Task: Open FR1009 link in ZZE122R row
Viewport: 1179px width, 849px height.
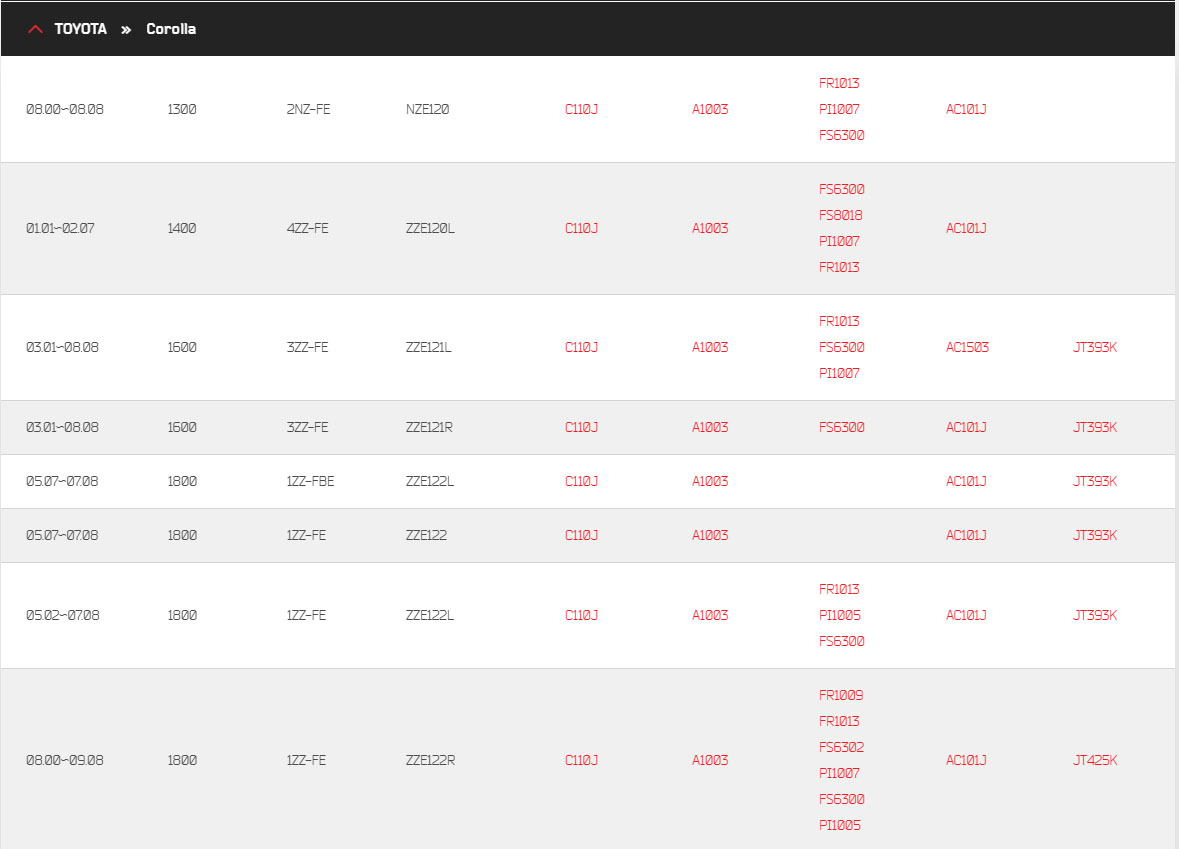Action: (841, 696)
